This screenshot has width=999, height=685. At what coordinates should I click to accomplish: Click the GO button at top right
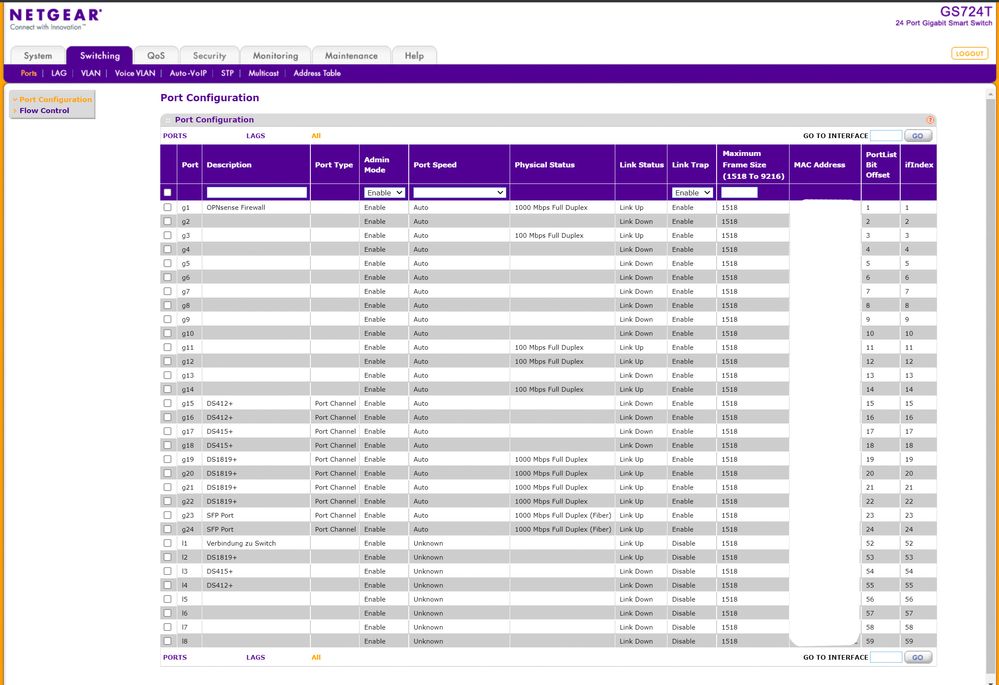917,135
